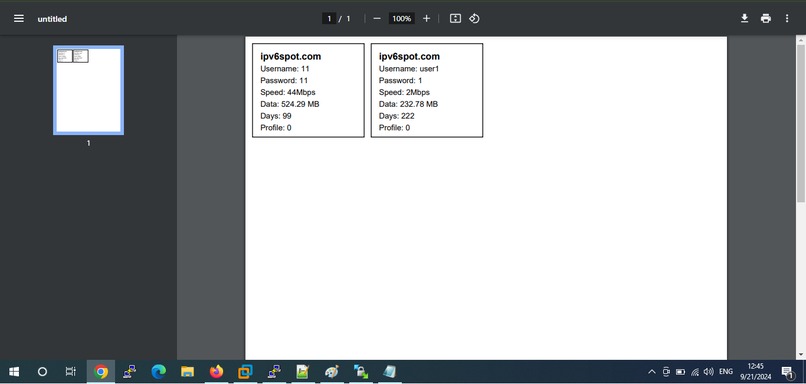
Task: Open Firefox from the taskbar
Action: coord(216,371)
